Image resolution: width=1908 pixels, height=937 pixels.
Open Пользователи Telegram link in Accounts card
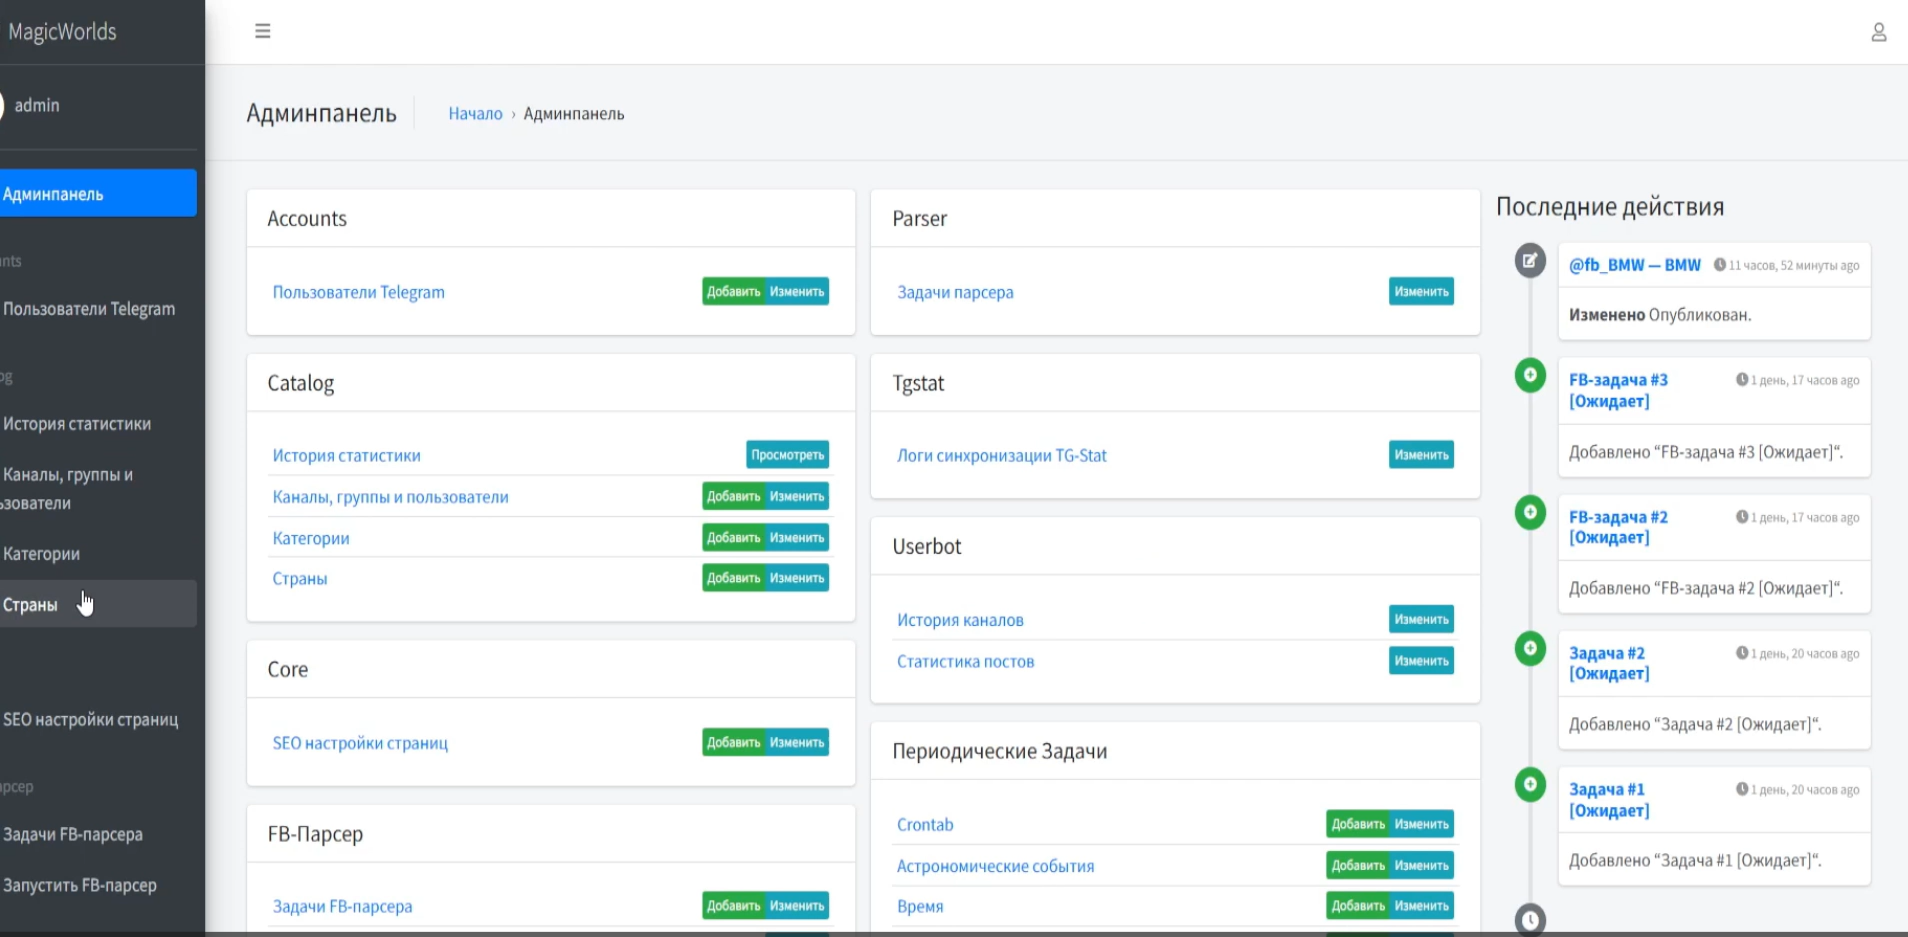(358, 292)
